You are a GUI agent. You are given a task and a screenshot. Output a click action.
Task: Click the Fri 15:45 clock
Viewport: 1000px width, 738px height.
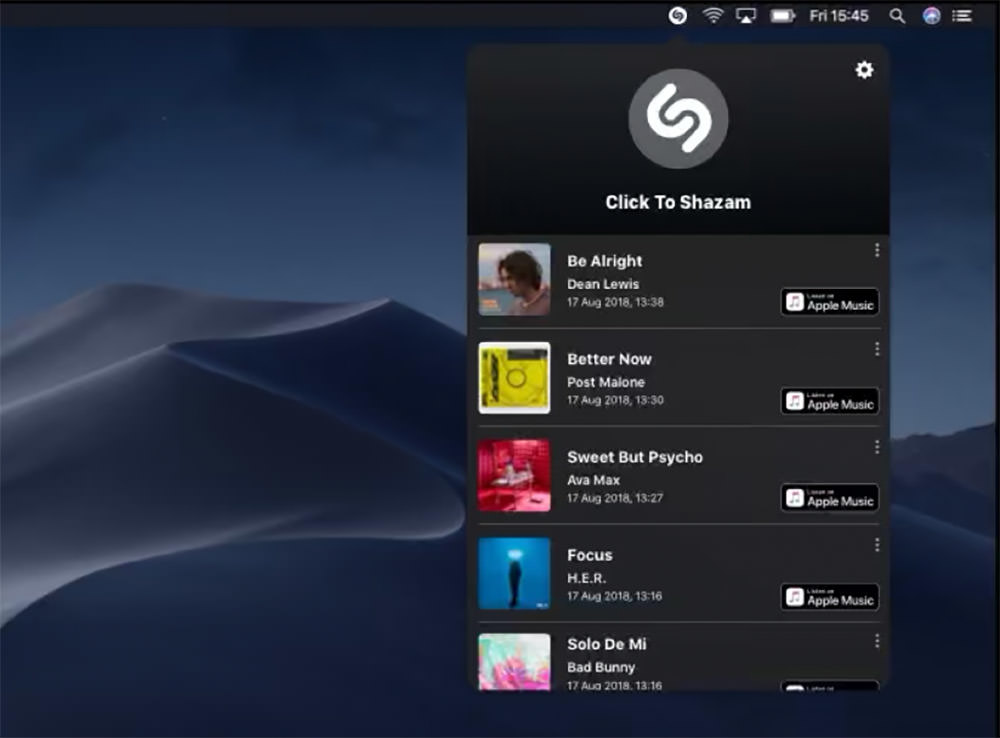pos(839,15)
